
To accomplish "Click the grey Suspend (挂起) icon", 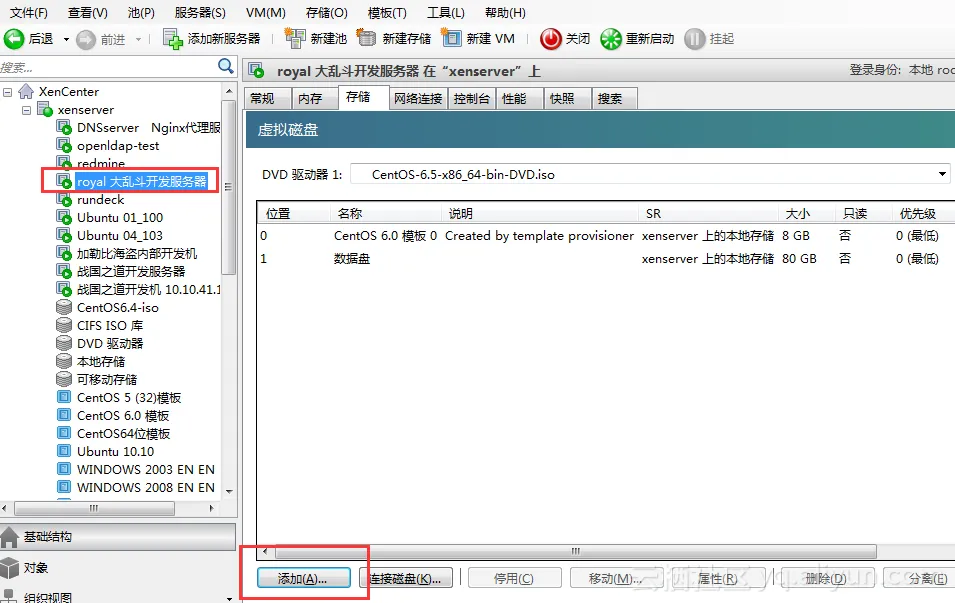I will tap(694, 39).
